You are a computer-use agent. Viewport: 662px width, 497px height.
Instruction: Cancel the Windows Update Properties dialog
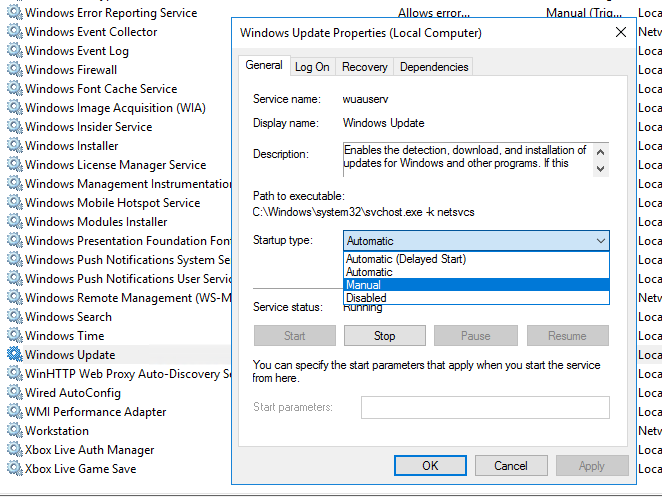pyautogui.click(x=511, y=465)
